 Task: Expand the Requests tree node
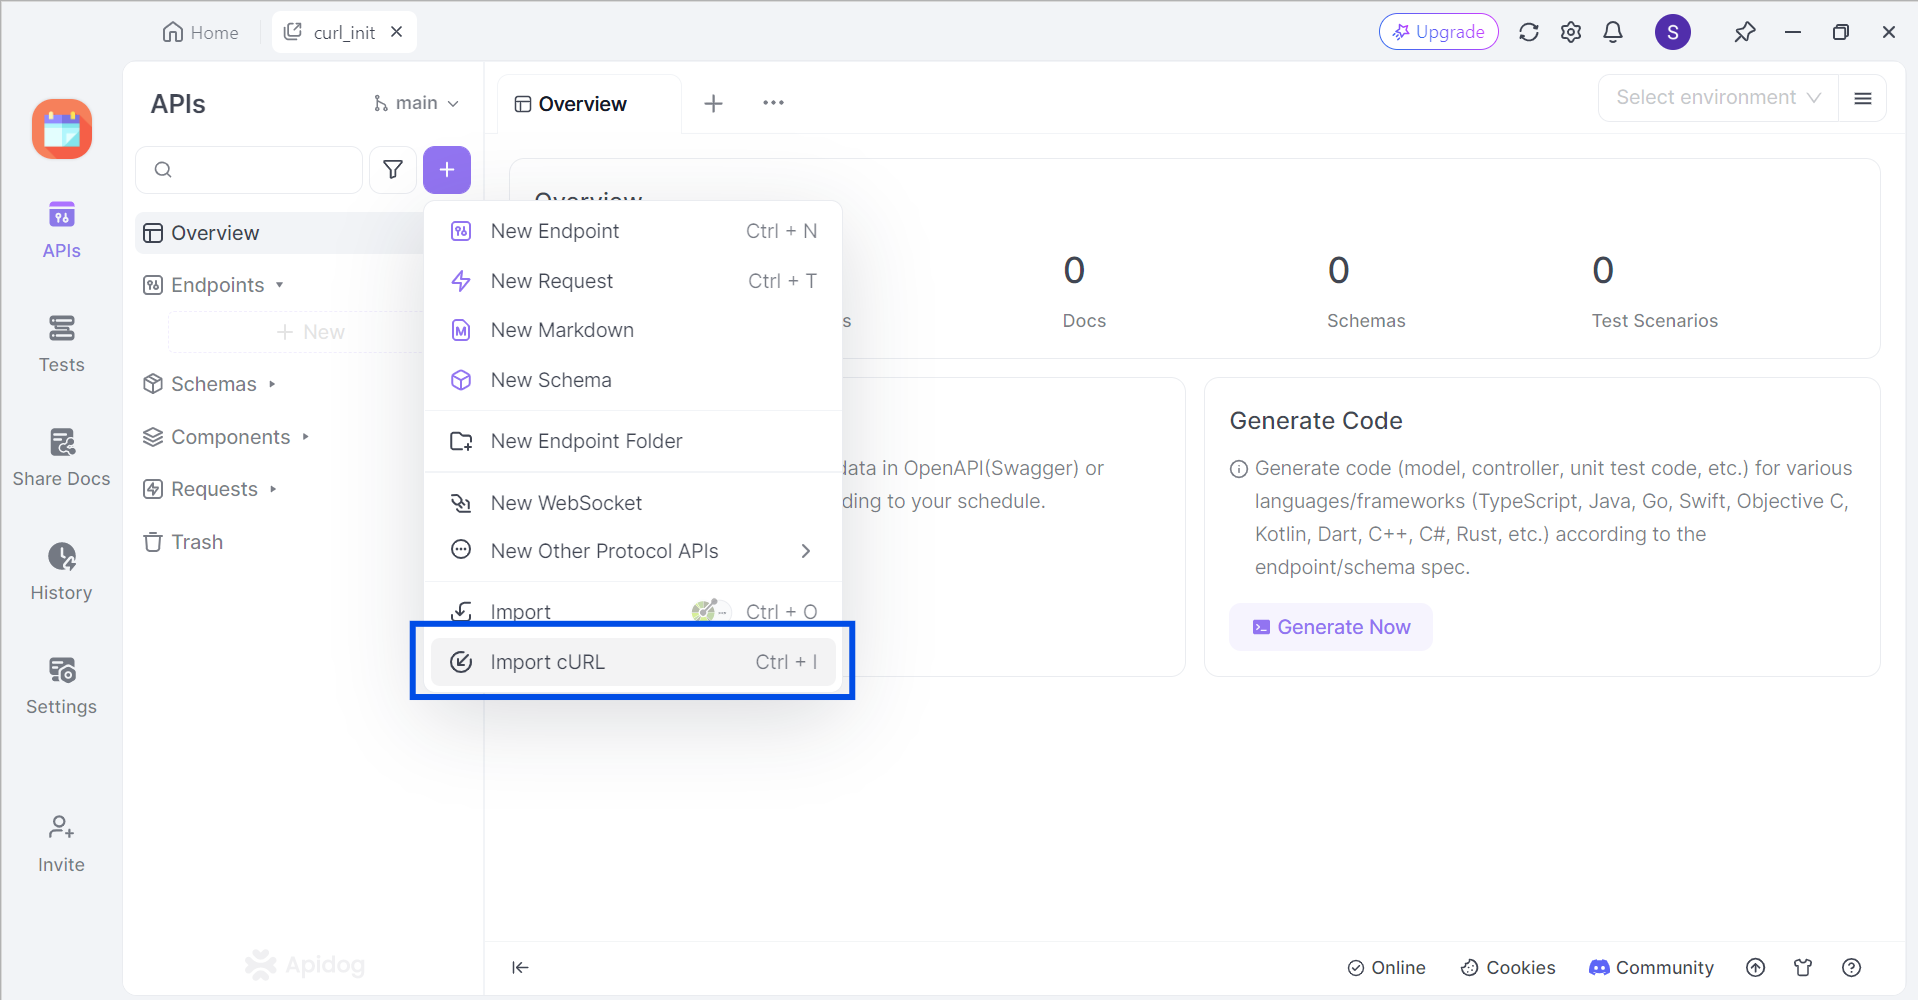tap(273, 489)
